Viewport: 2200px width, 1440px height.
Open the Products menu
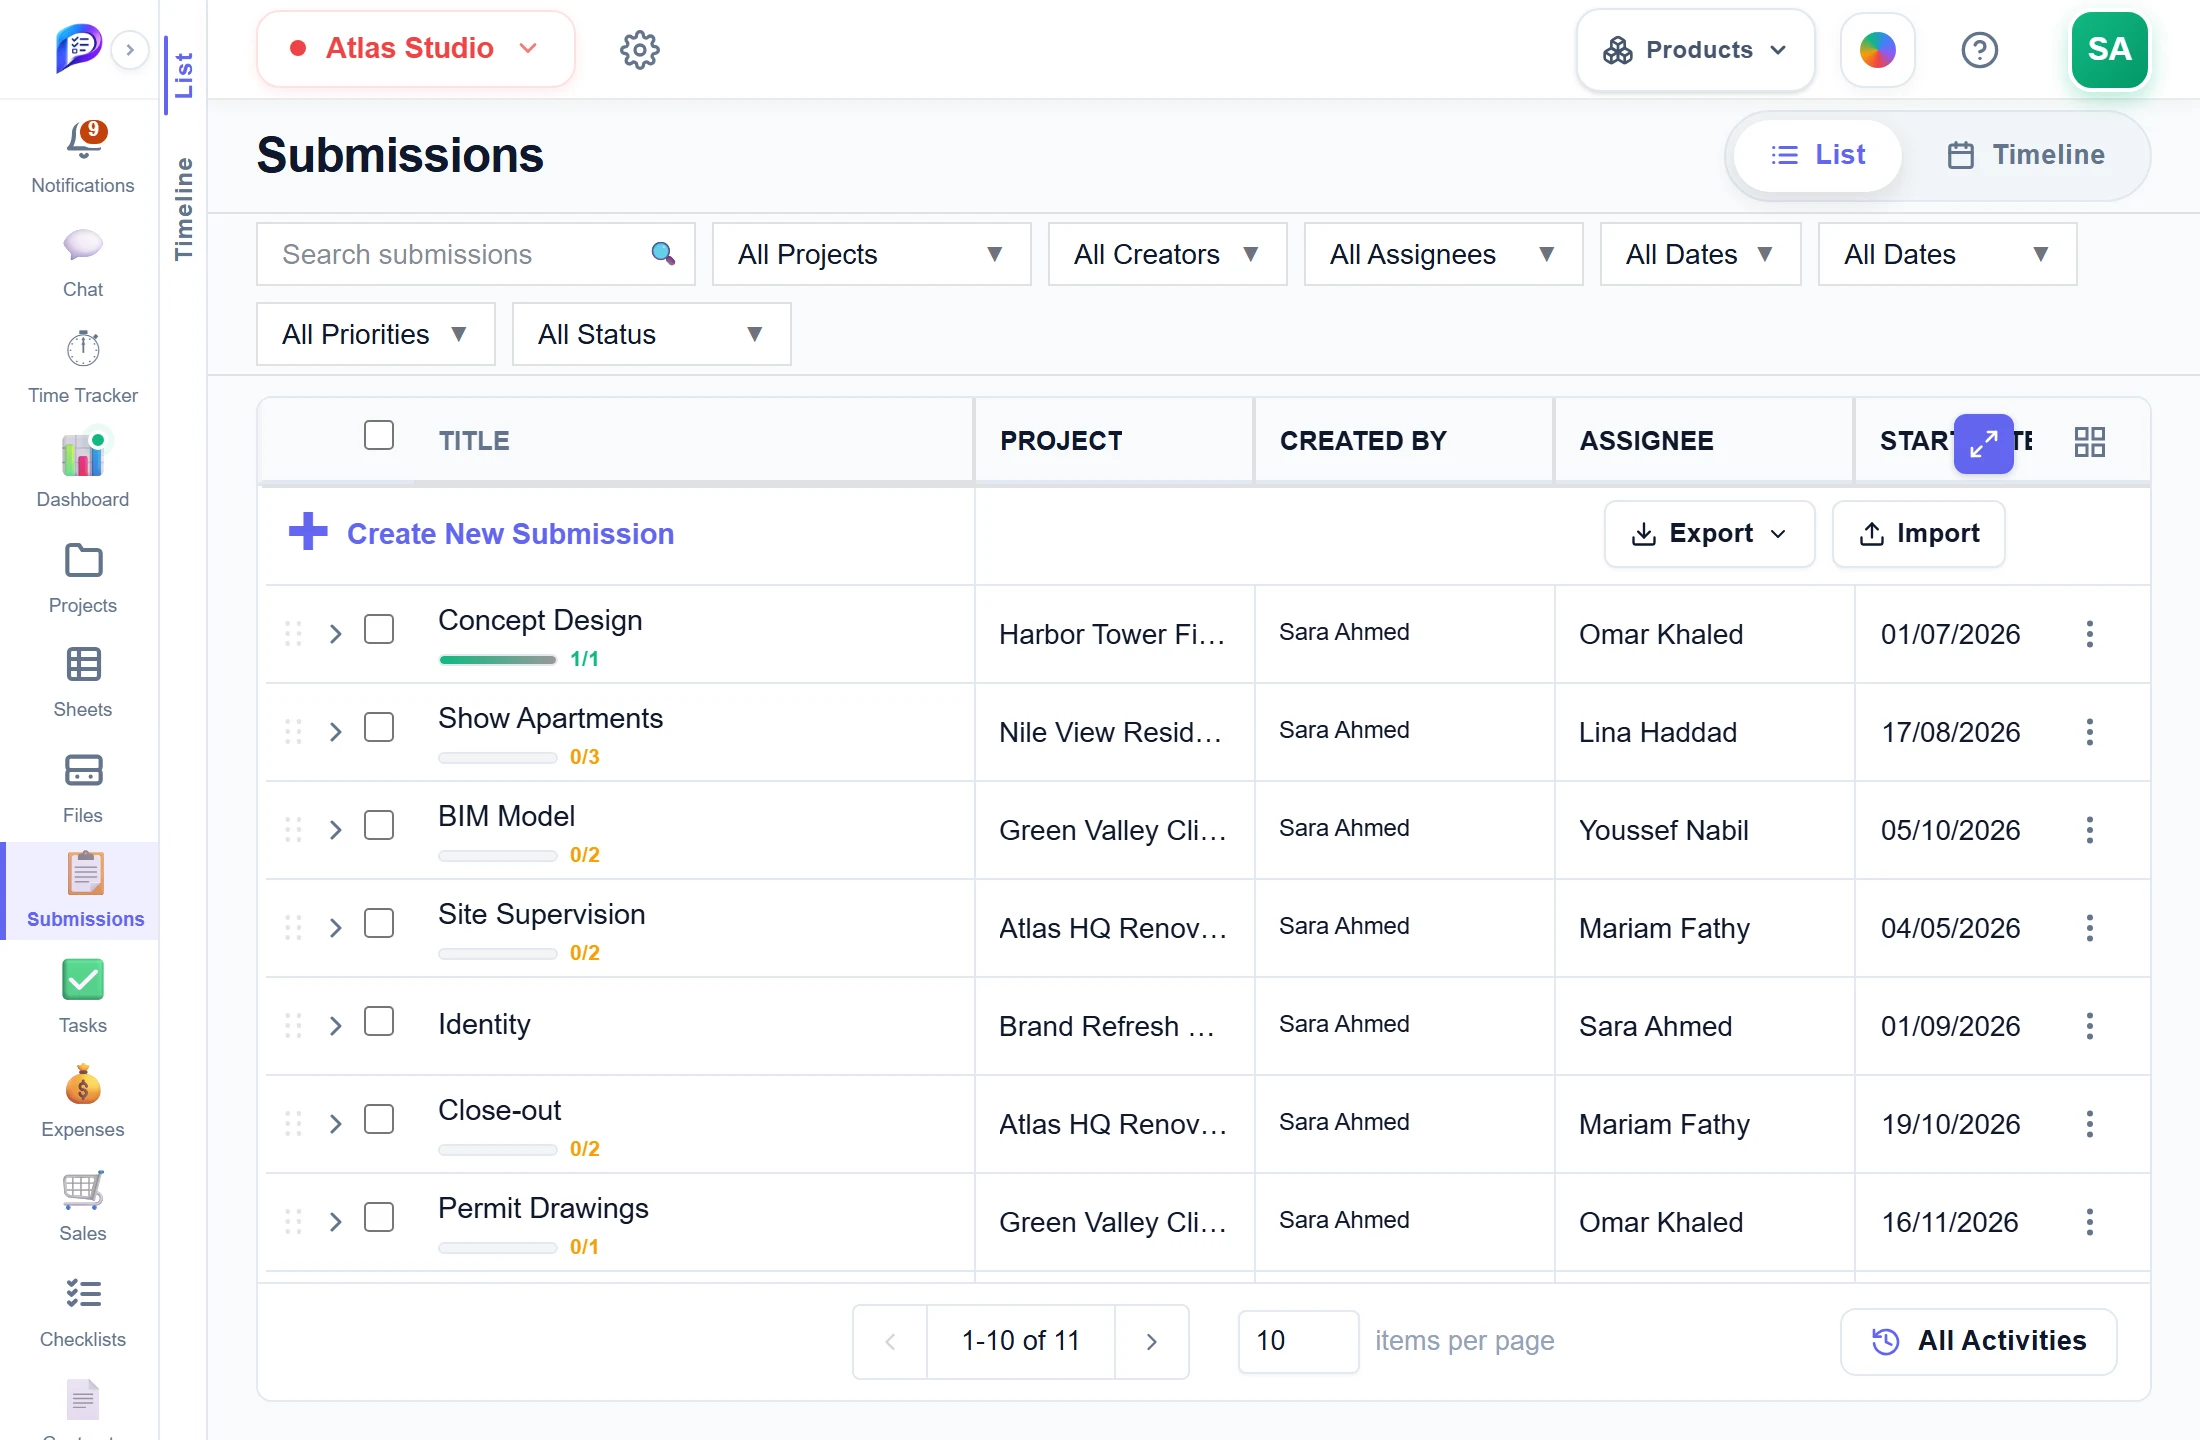pos(1695,50)
